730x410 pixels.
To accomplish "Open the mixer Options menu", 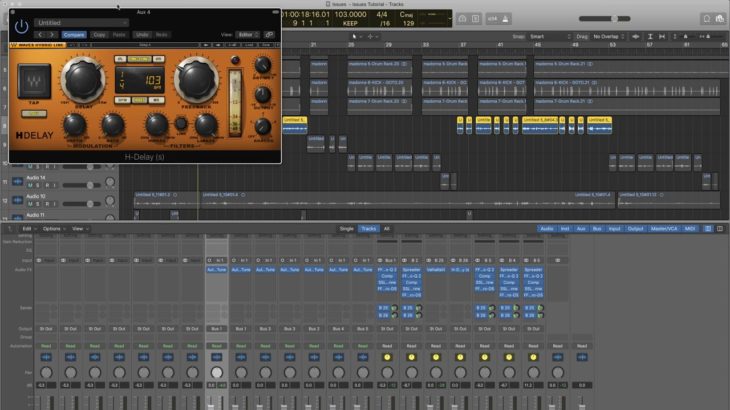I will pos(54,229).
